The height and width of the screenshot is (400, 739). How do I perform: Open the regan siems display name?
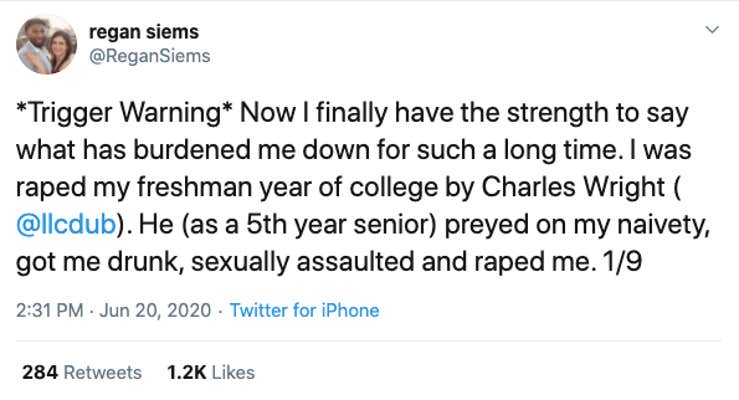click(x=144, y=32)
